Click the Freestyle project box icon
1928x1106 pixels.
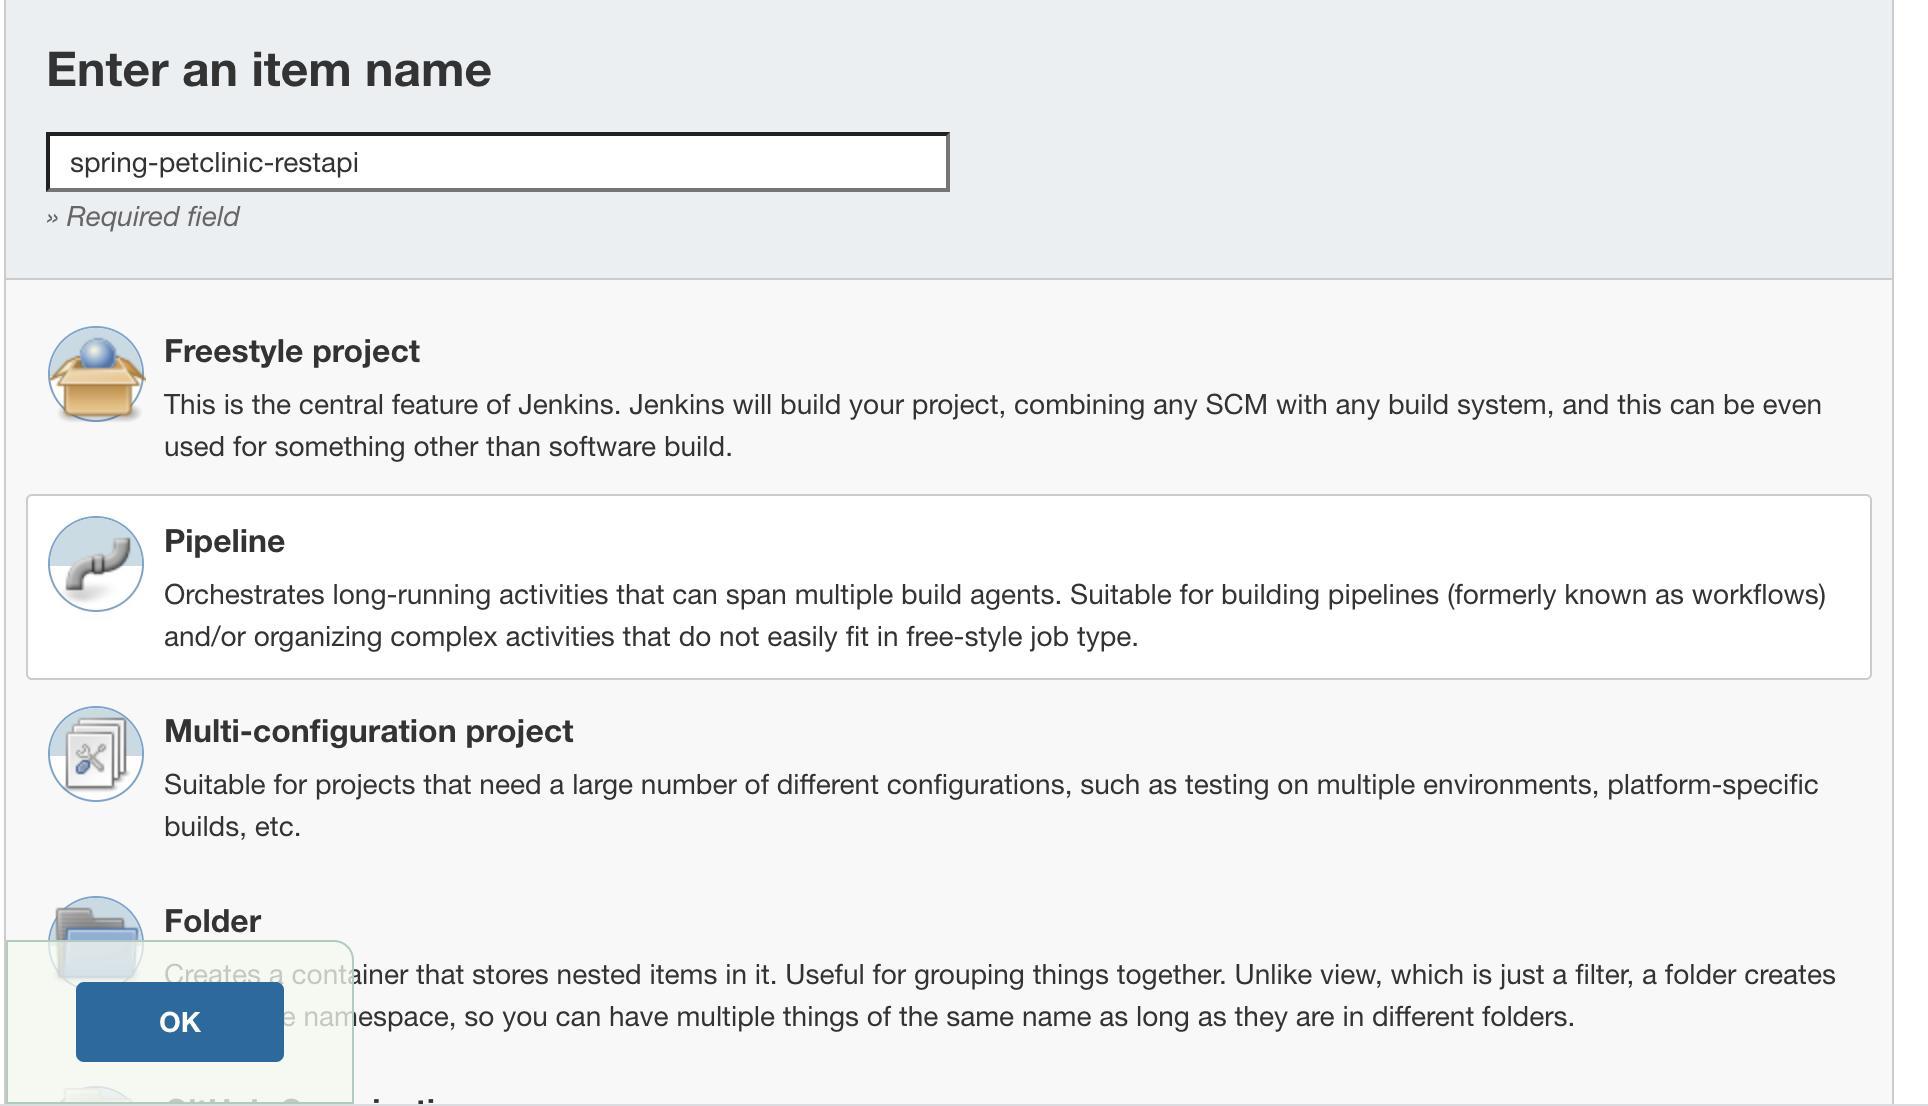pyautogui.click(x=96, y=374)
